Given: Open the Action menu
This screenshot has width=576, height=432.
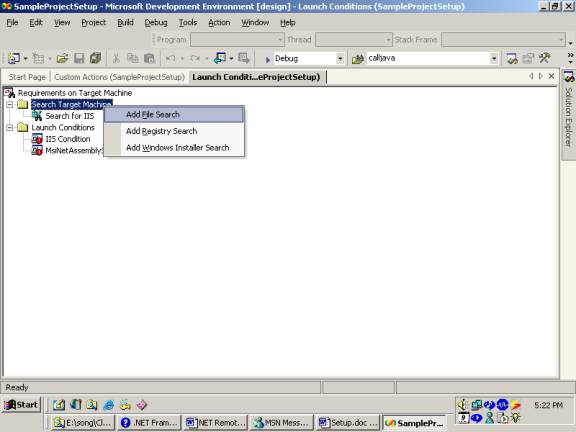Looking at the screenshot, I should pyautogui.click(x=219, y=23).
